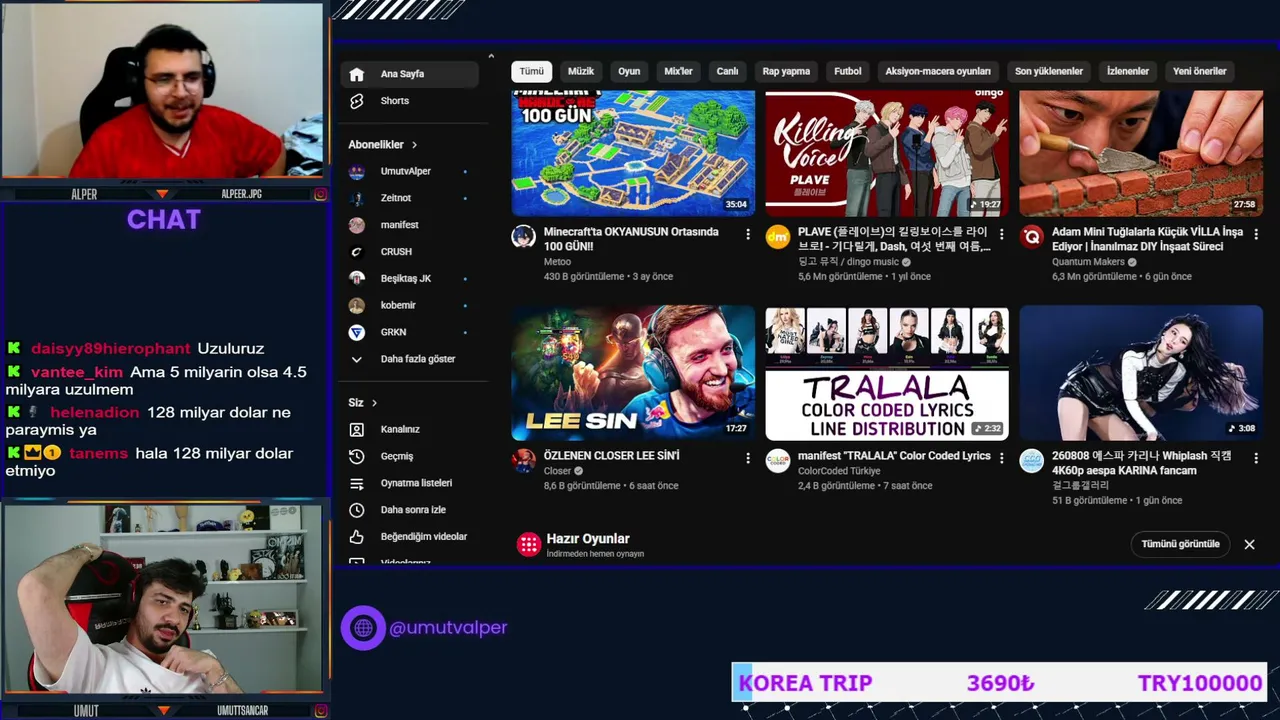Select the Mix'ler filter chip
This screenshot has width=1280, height=720.
click(679, 71)
